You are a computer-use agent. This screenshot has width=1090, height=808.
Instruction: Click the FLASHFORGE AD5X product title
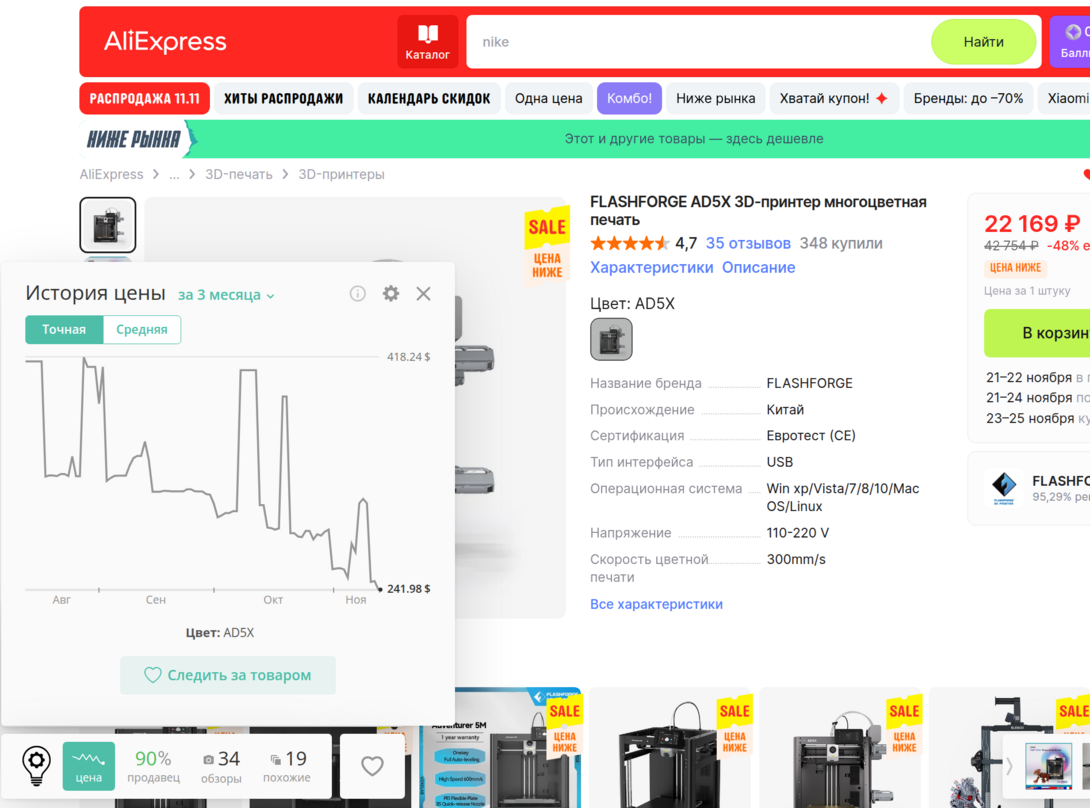[x=758, y=211]
